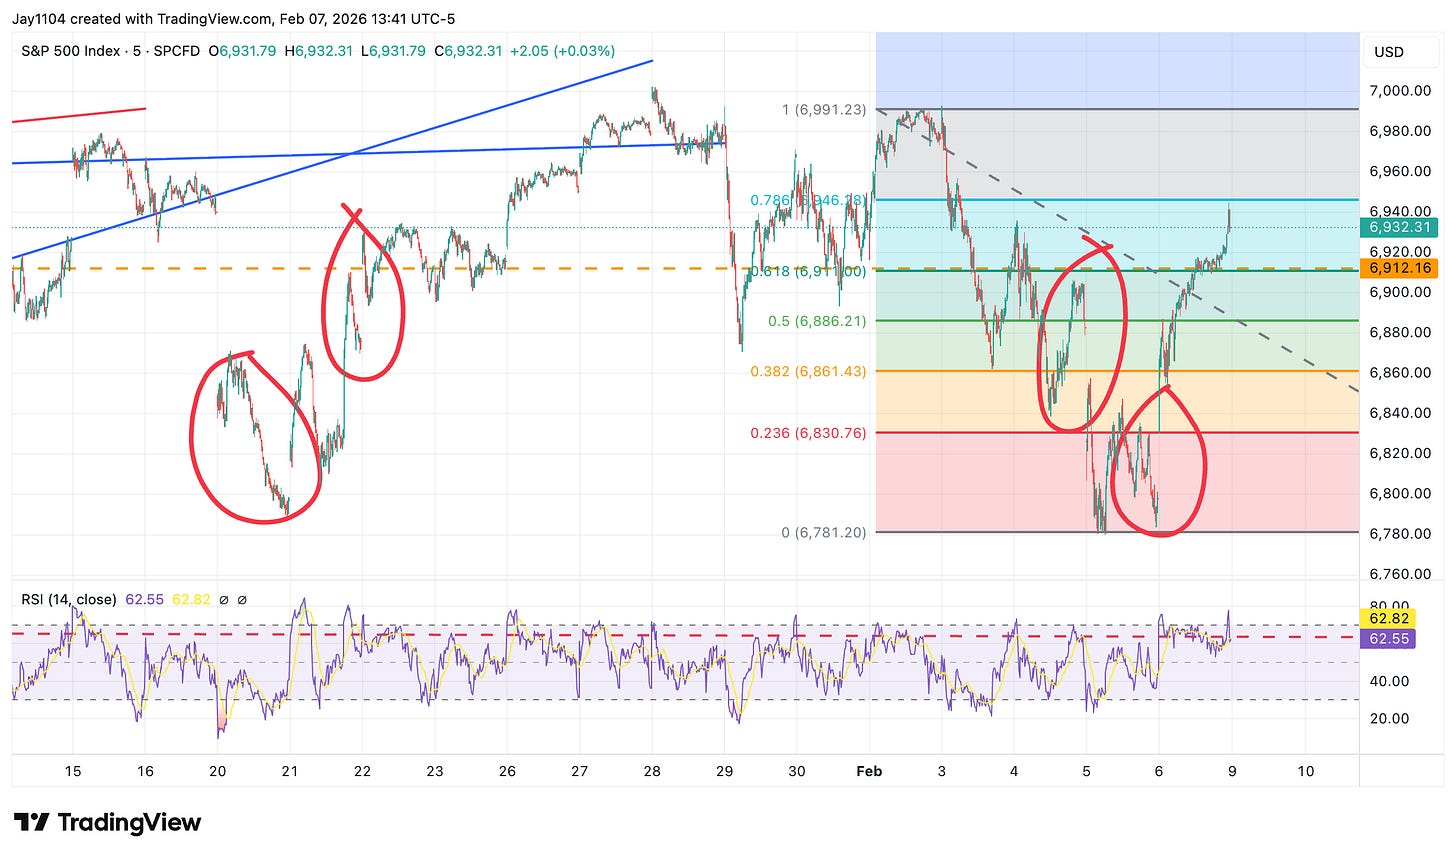Select the Low value L6,931.79 in legend

point(395,50)
